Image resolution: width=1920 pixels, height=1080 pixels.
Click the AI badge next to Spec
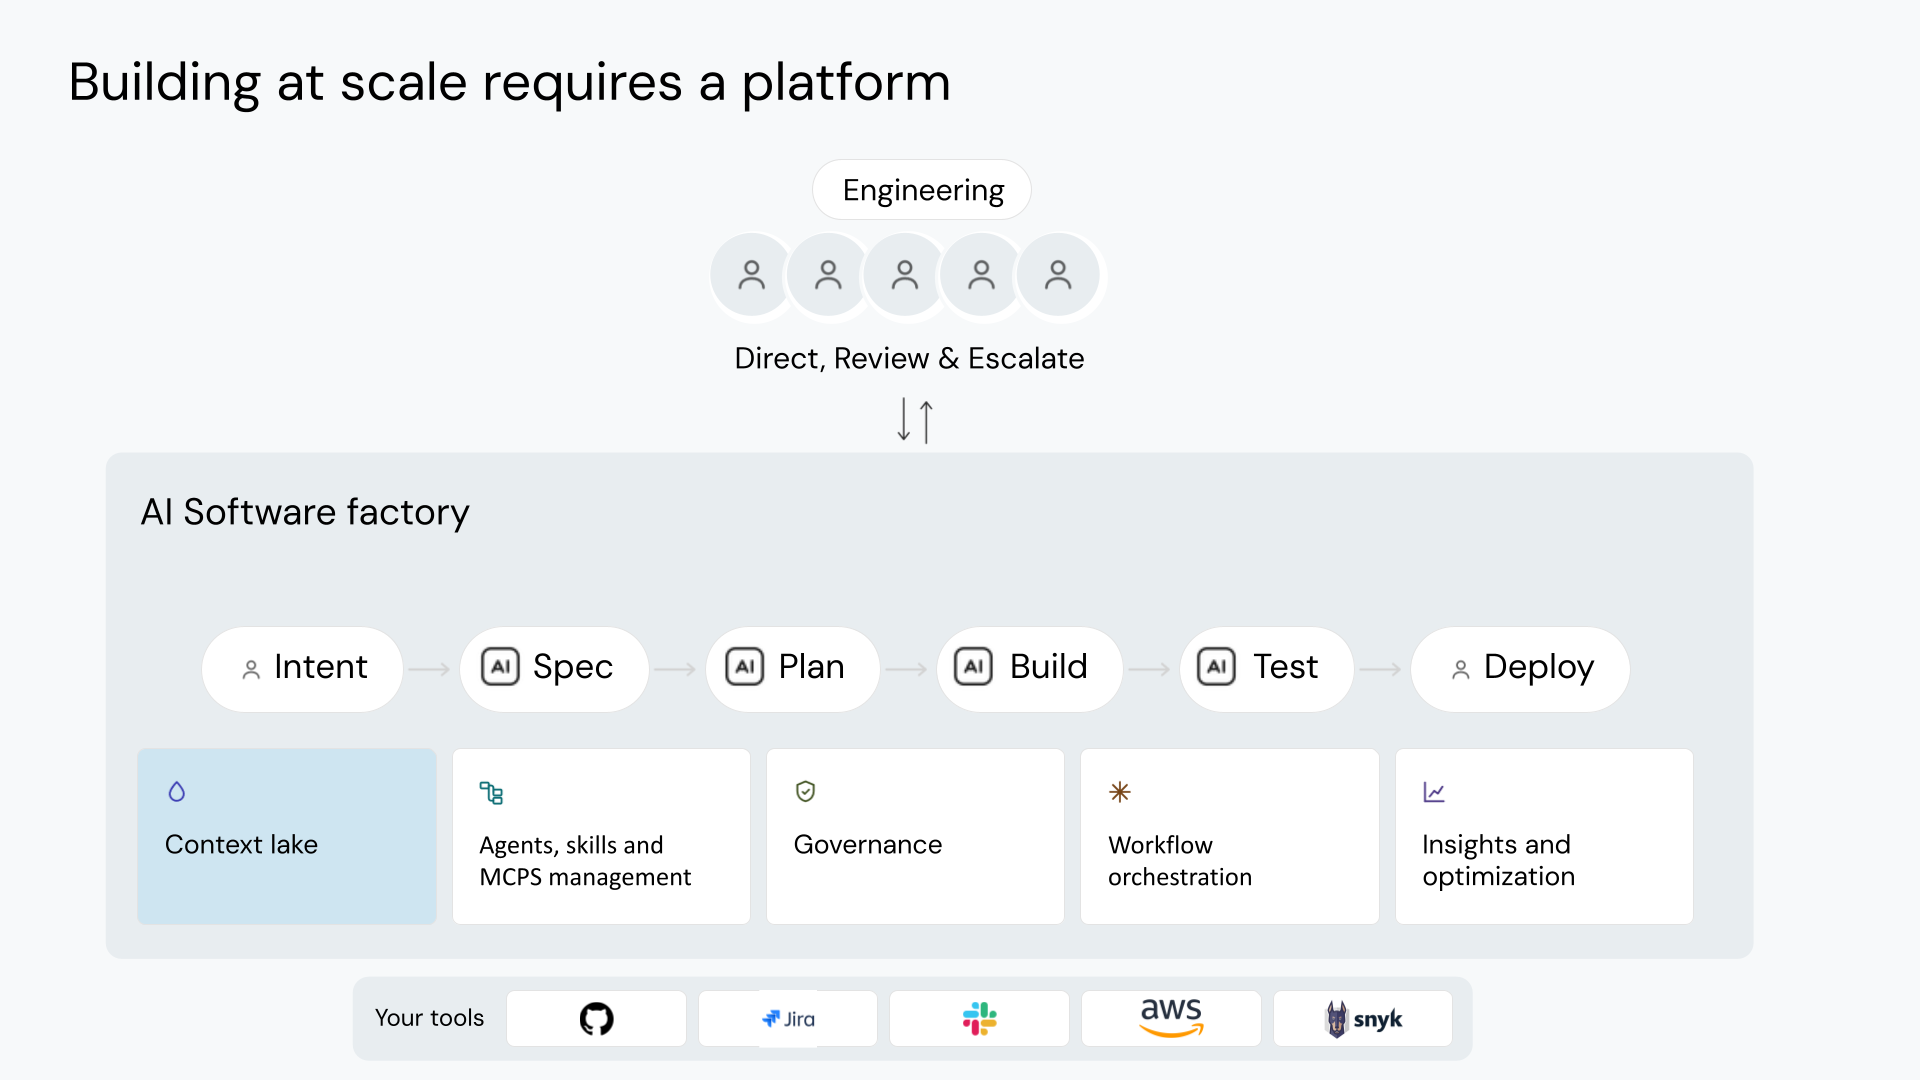click(x=500, y=667)
